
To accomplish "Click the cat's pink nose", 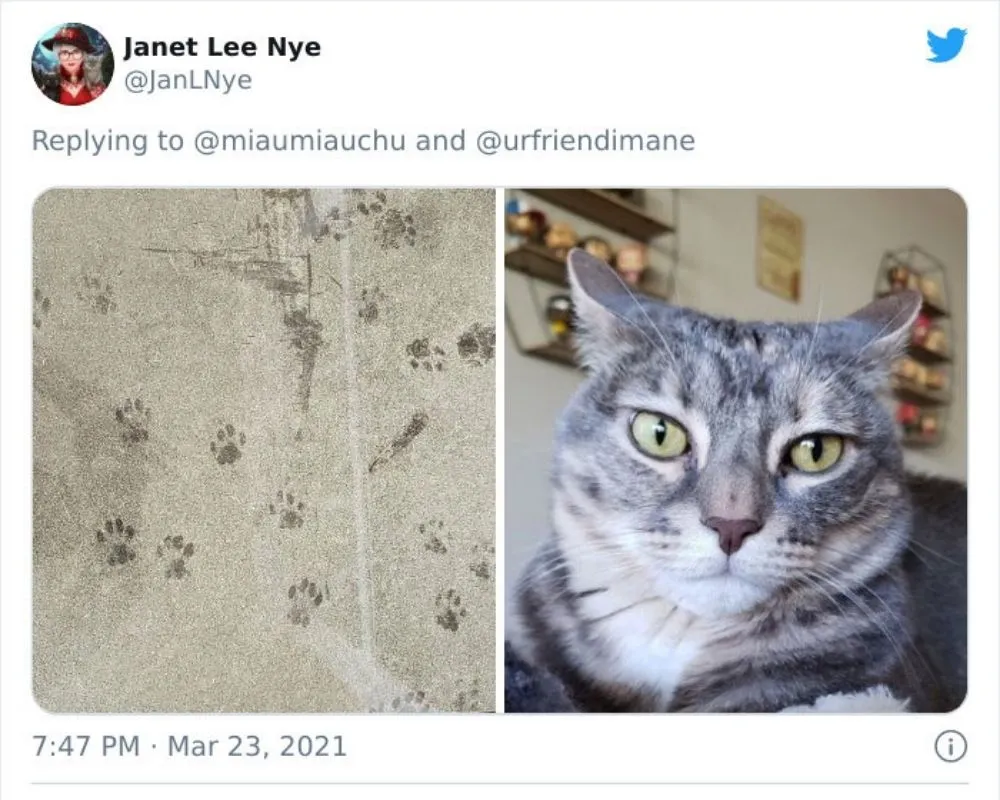I will point(732,533).
